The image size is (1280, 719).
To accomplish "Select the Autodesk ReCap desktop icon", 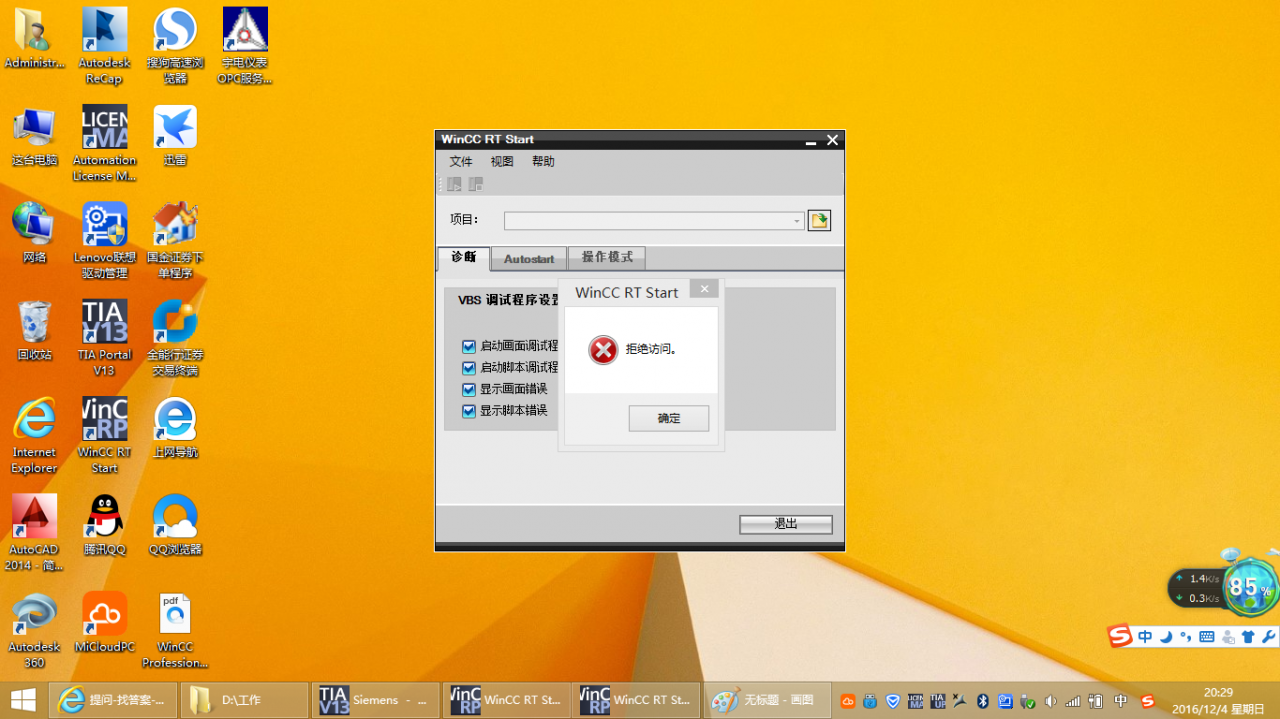I will click(x=104, y=45).
